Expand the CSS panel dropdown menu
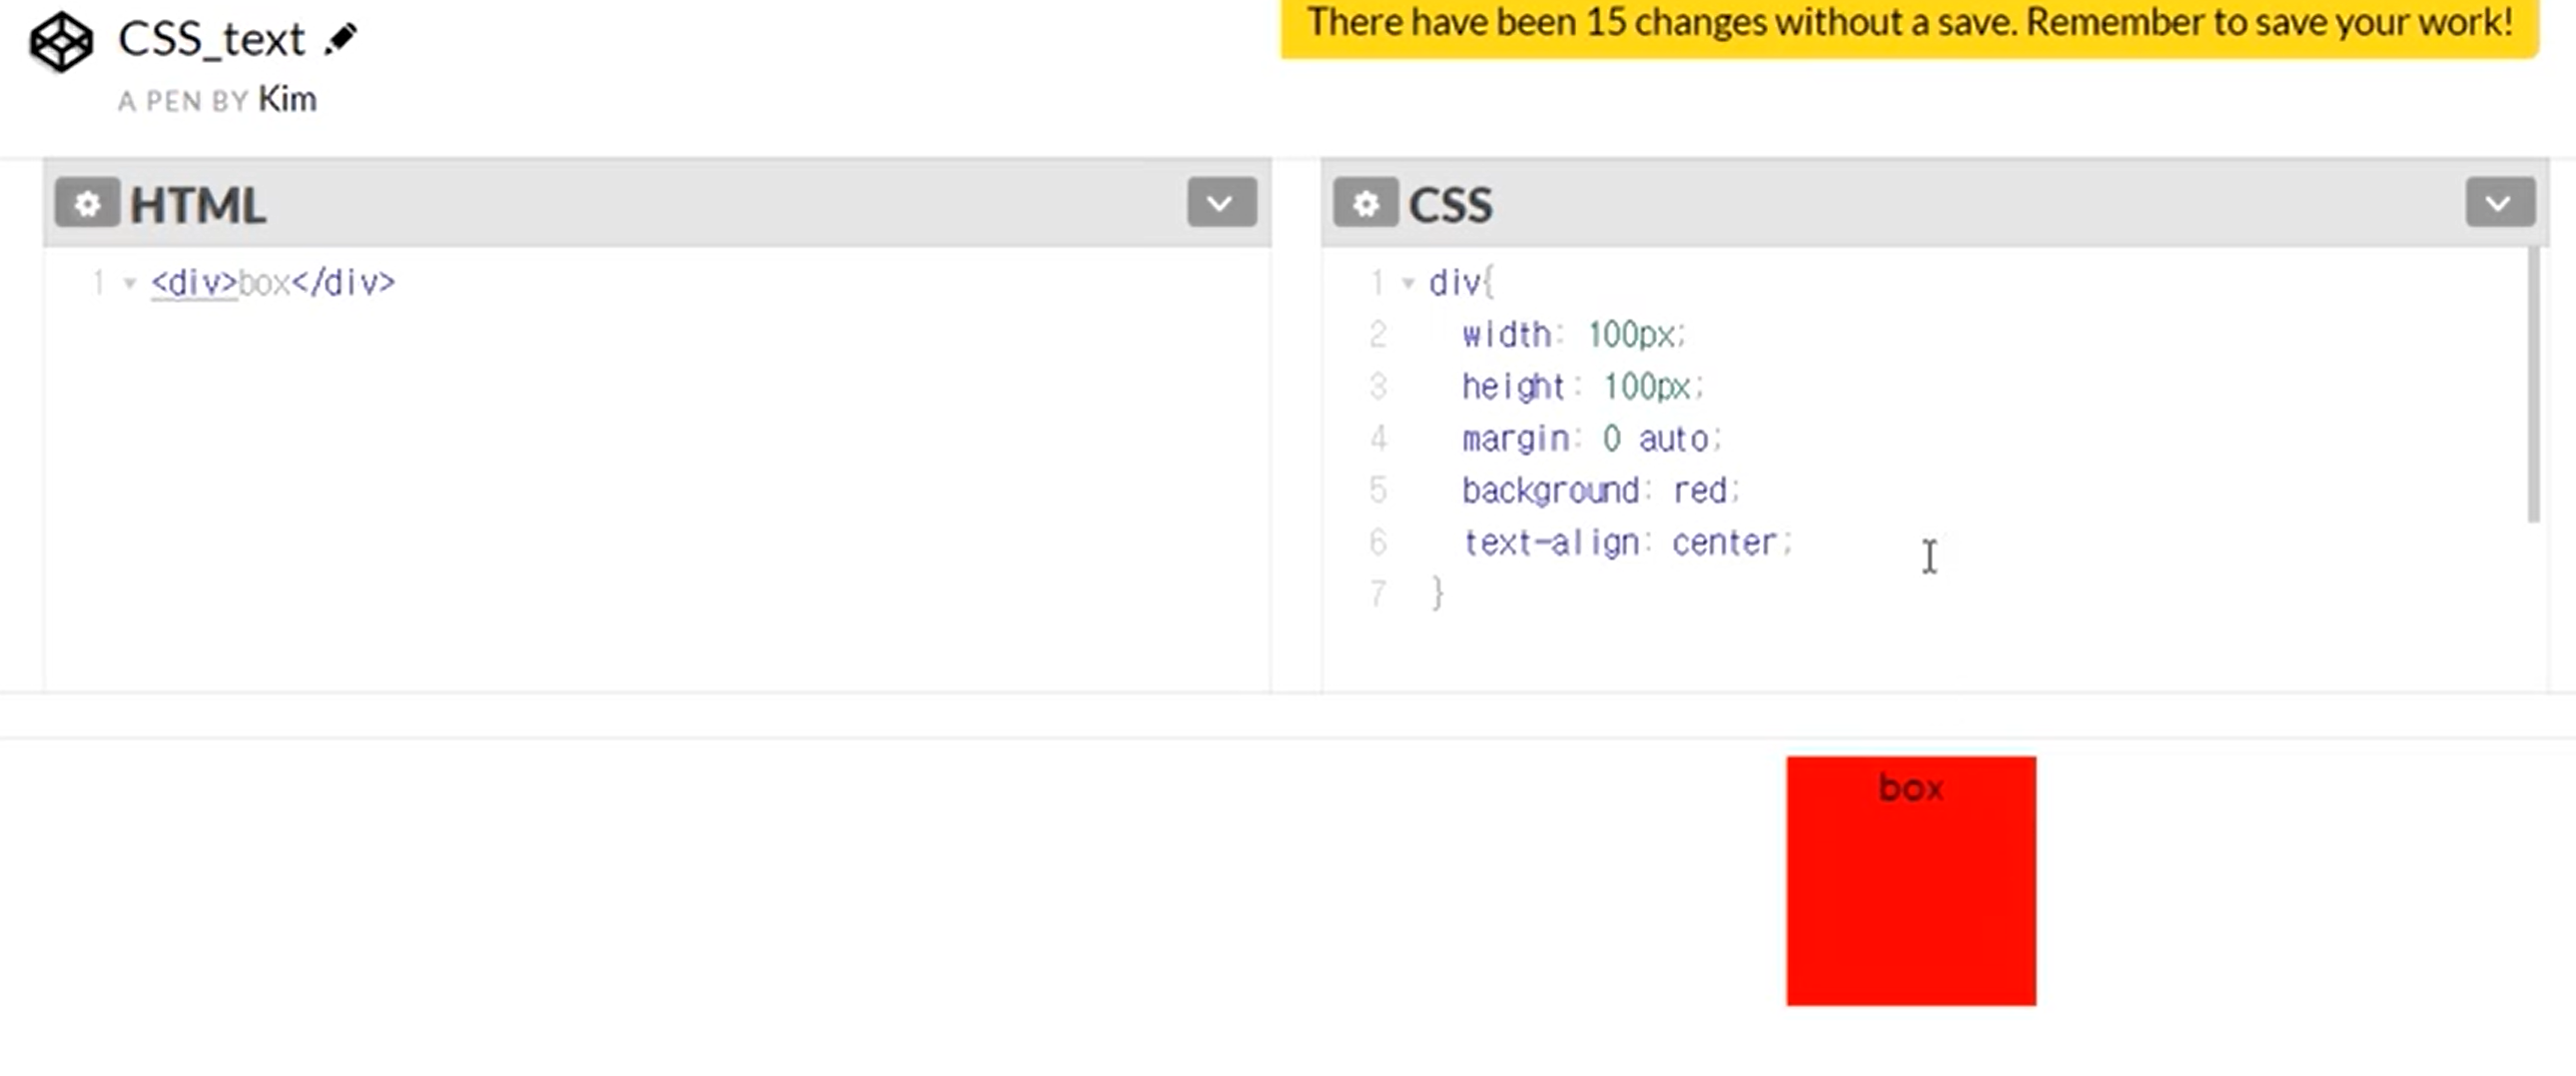The width and height of the screenshot is (2576, 1076). coord(2499,203)
